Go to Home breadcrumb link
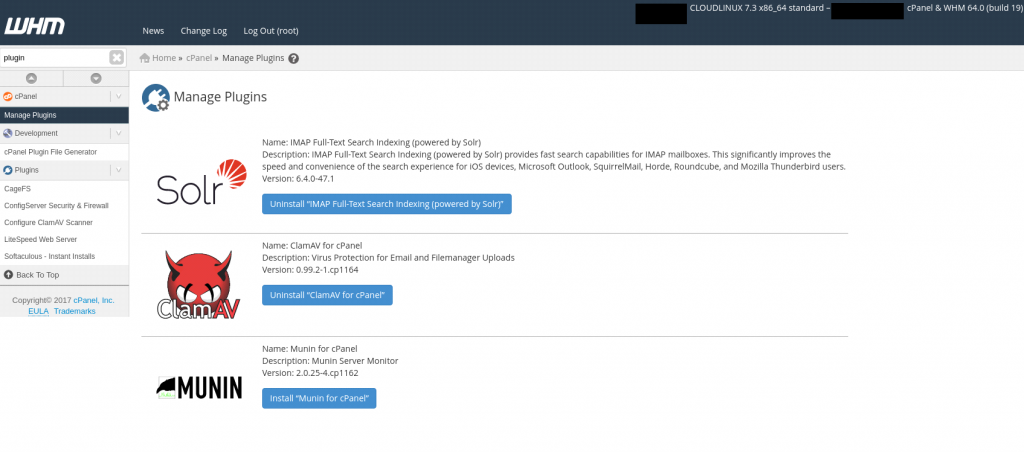 pyautogui.click(x=164, y=58)
